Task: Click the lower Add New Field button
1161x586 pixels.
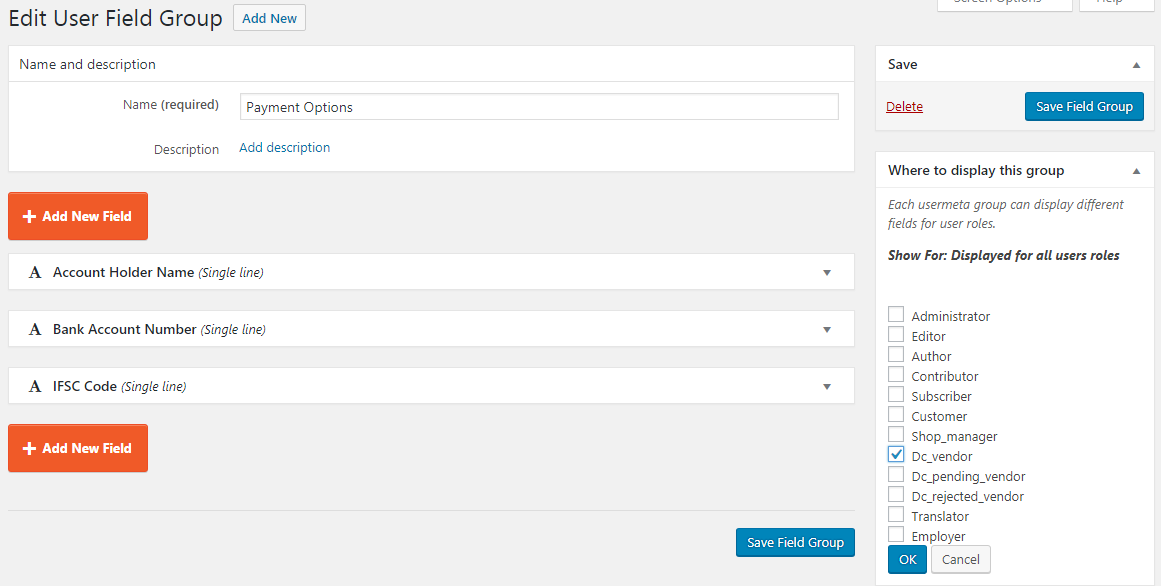Action: click(x=78, y=448)
